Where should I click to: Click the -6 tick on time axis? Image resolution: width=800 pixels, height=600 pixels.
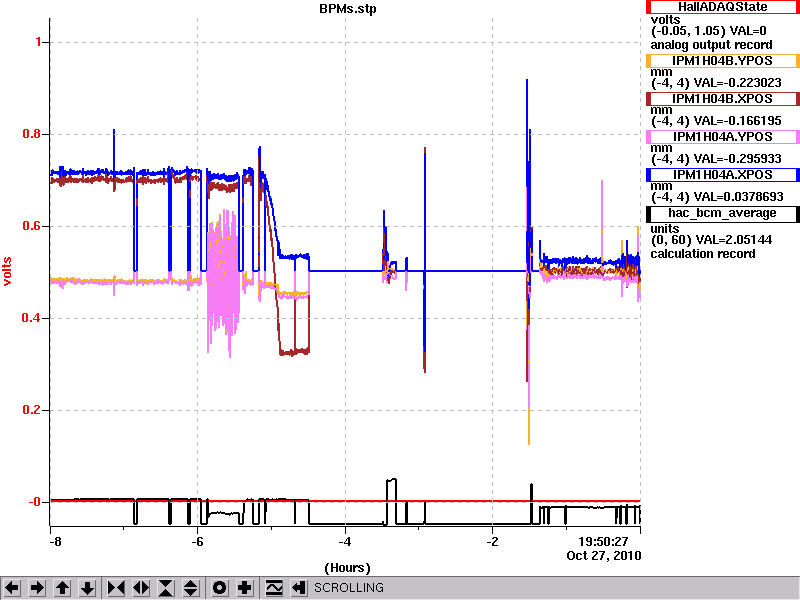point(197,542)
